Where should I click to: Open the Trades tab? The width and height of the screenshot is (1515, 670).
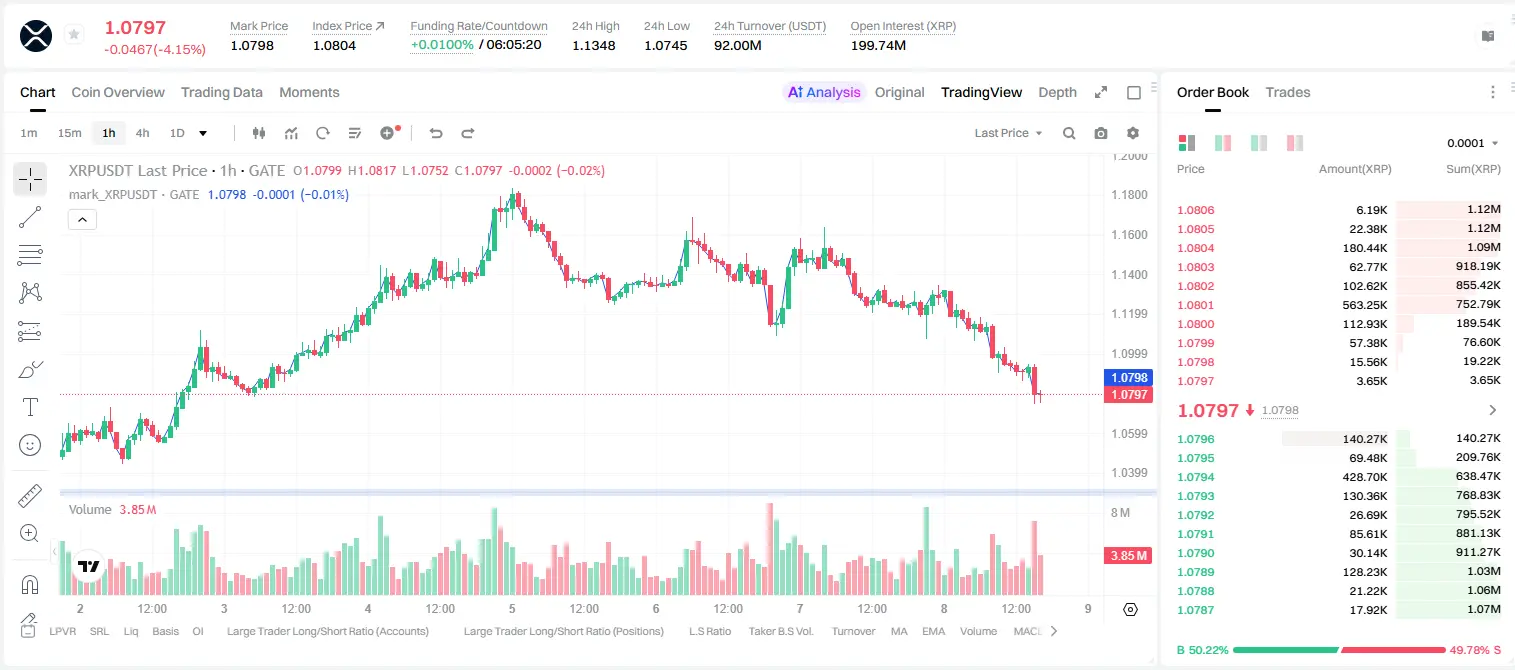(x=1287, y=92)
